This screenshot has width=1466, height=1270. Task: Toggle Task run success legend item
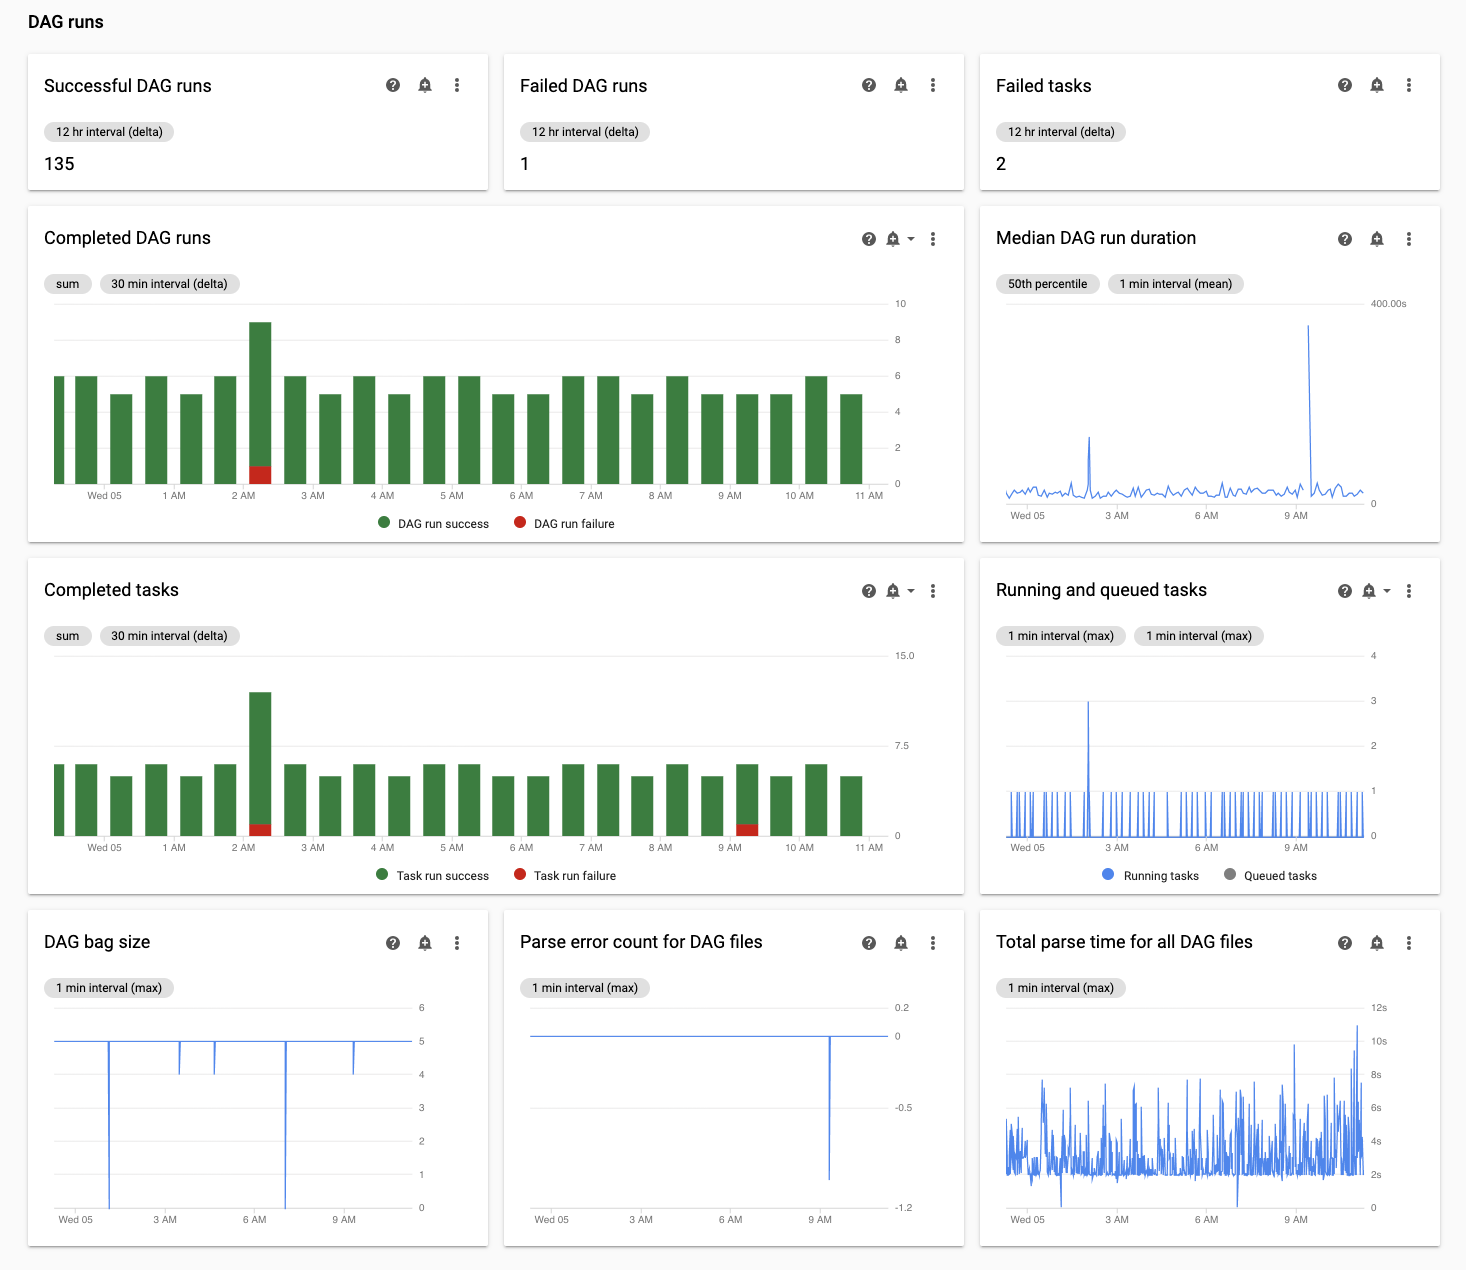(x=432, y=875)
